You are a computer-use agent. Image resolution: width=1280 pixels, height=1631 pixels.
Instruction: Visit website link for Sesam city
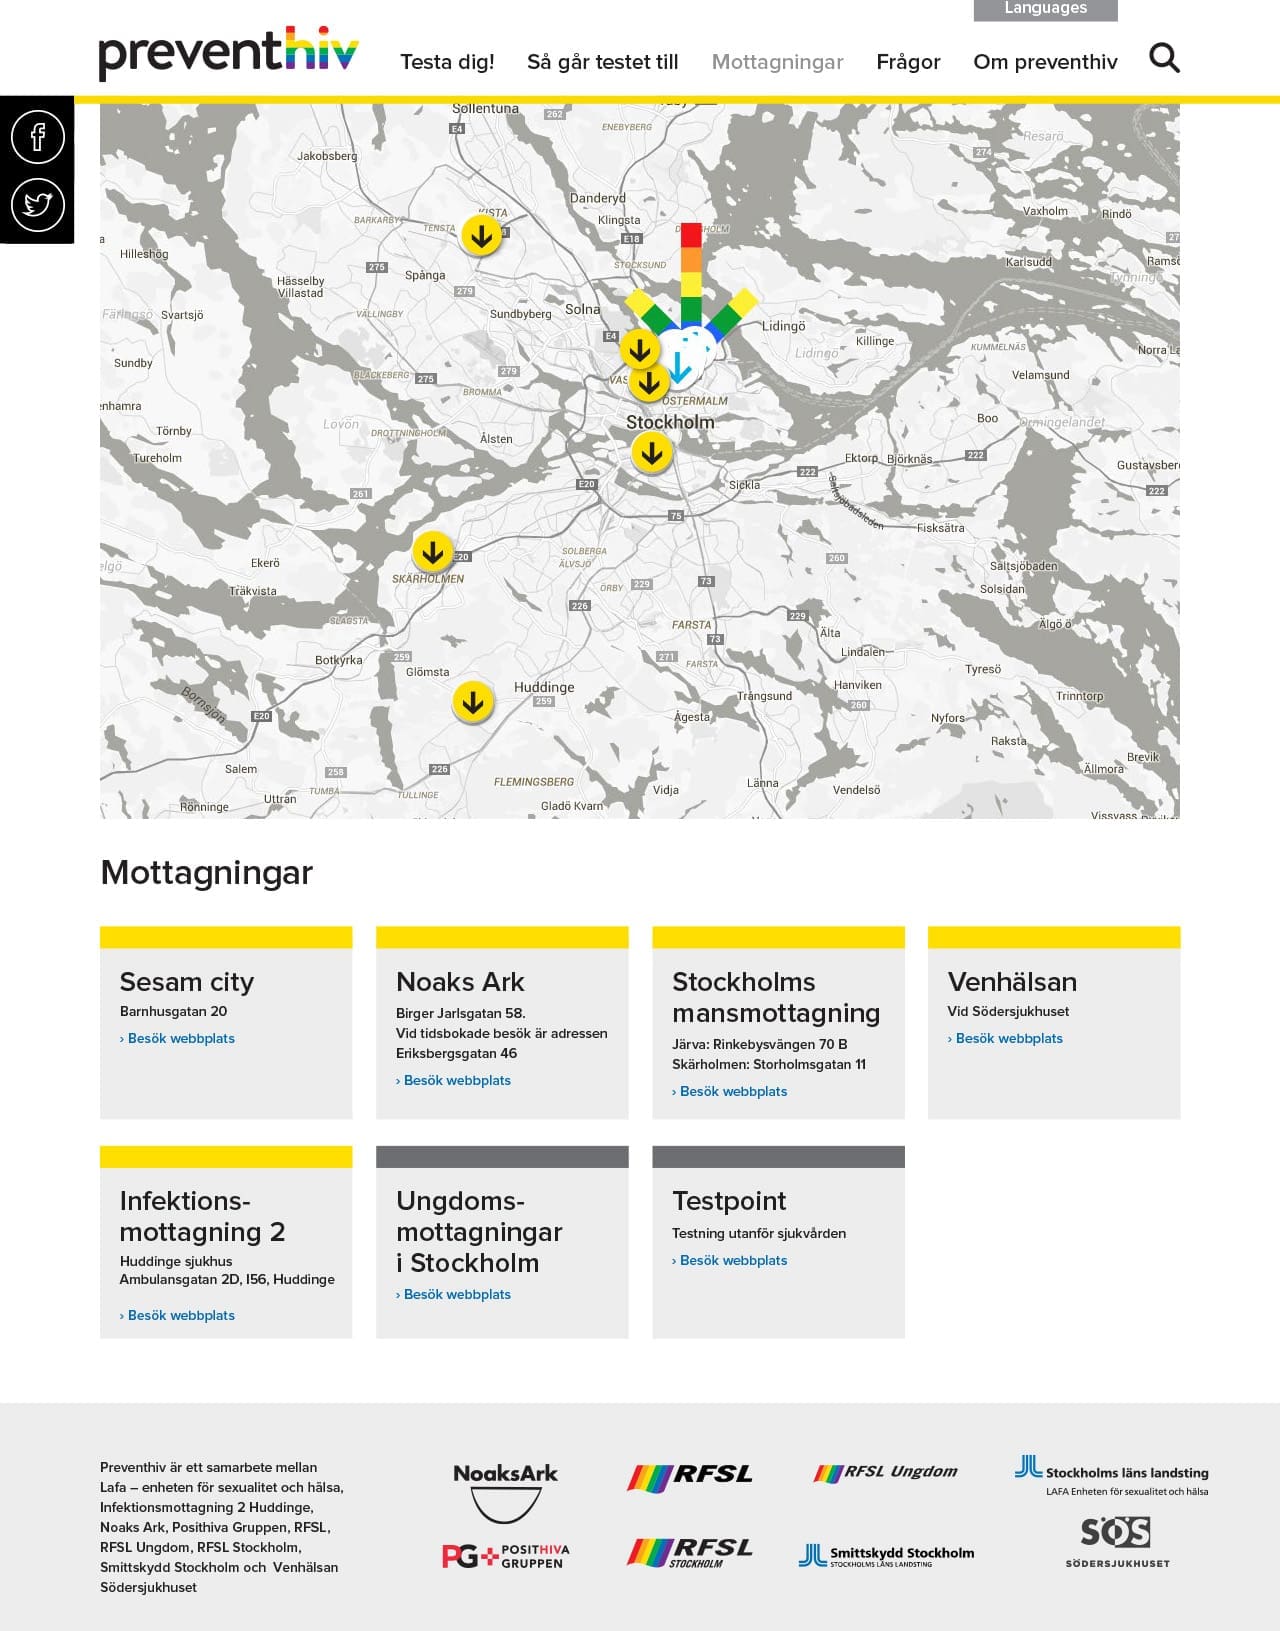tap(178, 1038)
